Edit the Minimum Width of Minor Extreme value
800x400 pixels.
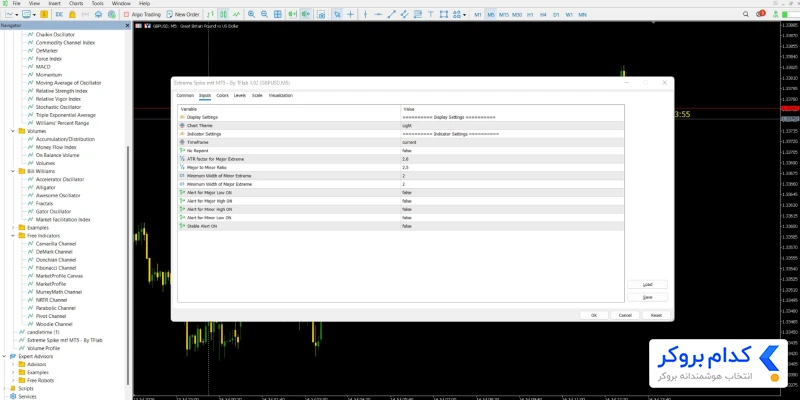(x=512, y=176)
